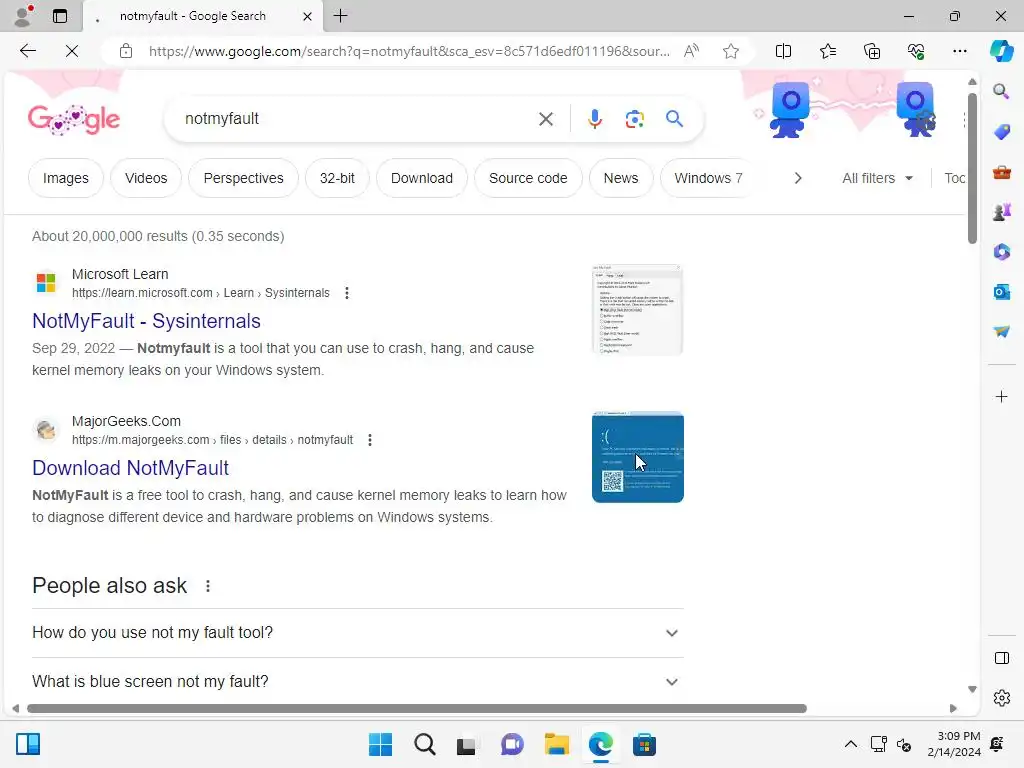Open sidebar Shopping tag icon
The width and height of the screenshot is (1024, 768).
pos(1001,132)
